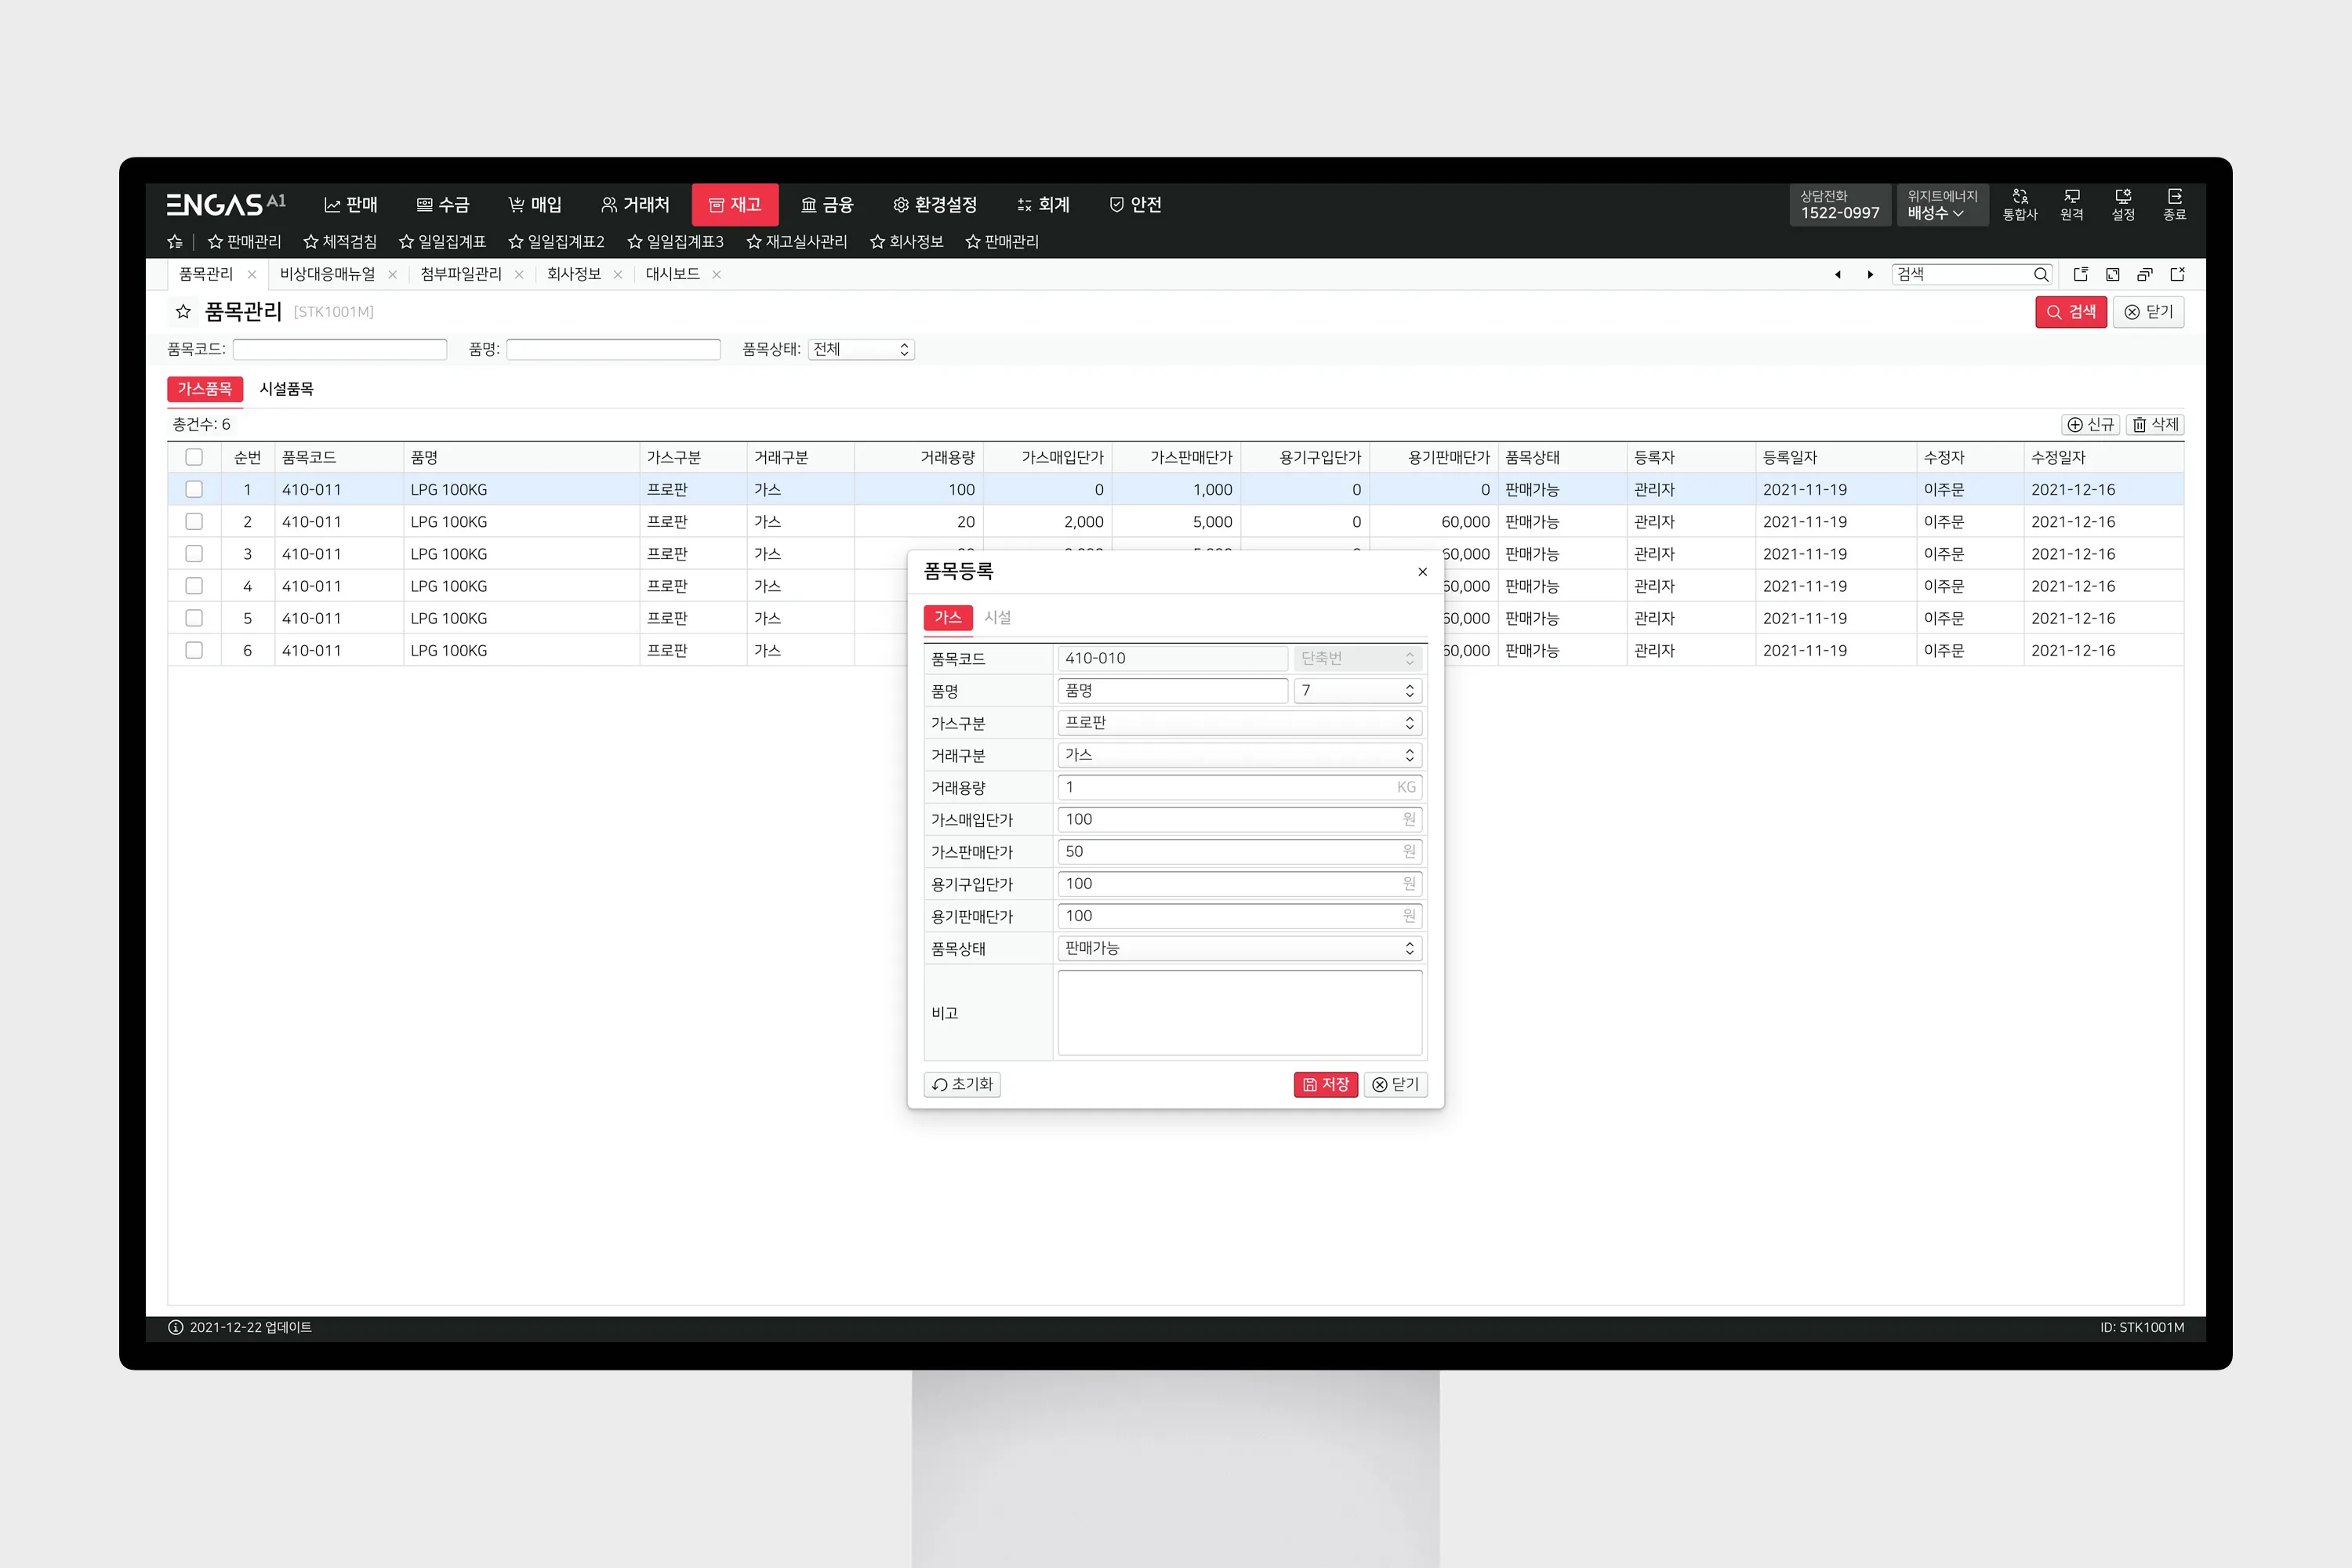Screen dimensions: 2352x1568
Task: Click 신규 button to add item
Action: [2090, 425]
